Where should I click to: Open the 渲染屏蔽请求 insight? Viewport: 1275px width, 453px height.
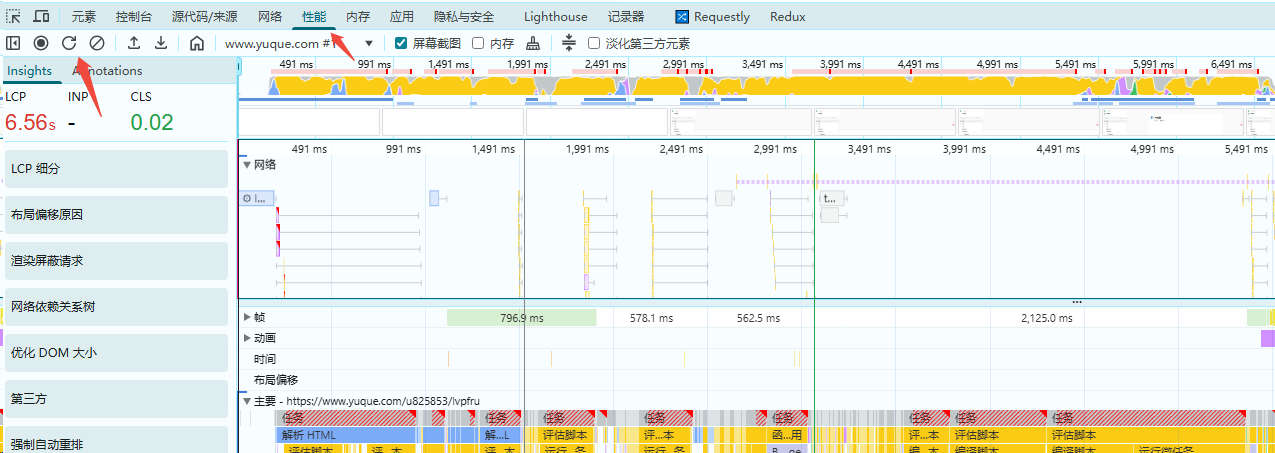(x=116, y=261)
